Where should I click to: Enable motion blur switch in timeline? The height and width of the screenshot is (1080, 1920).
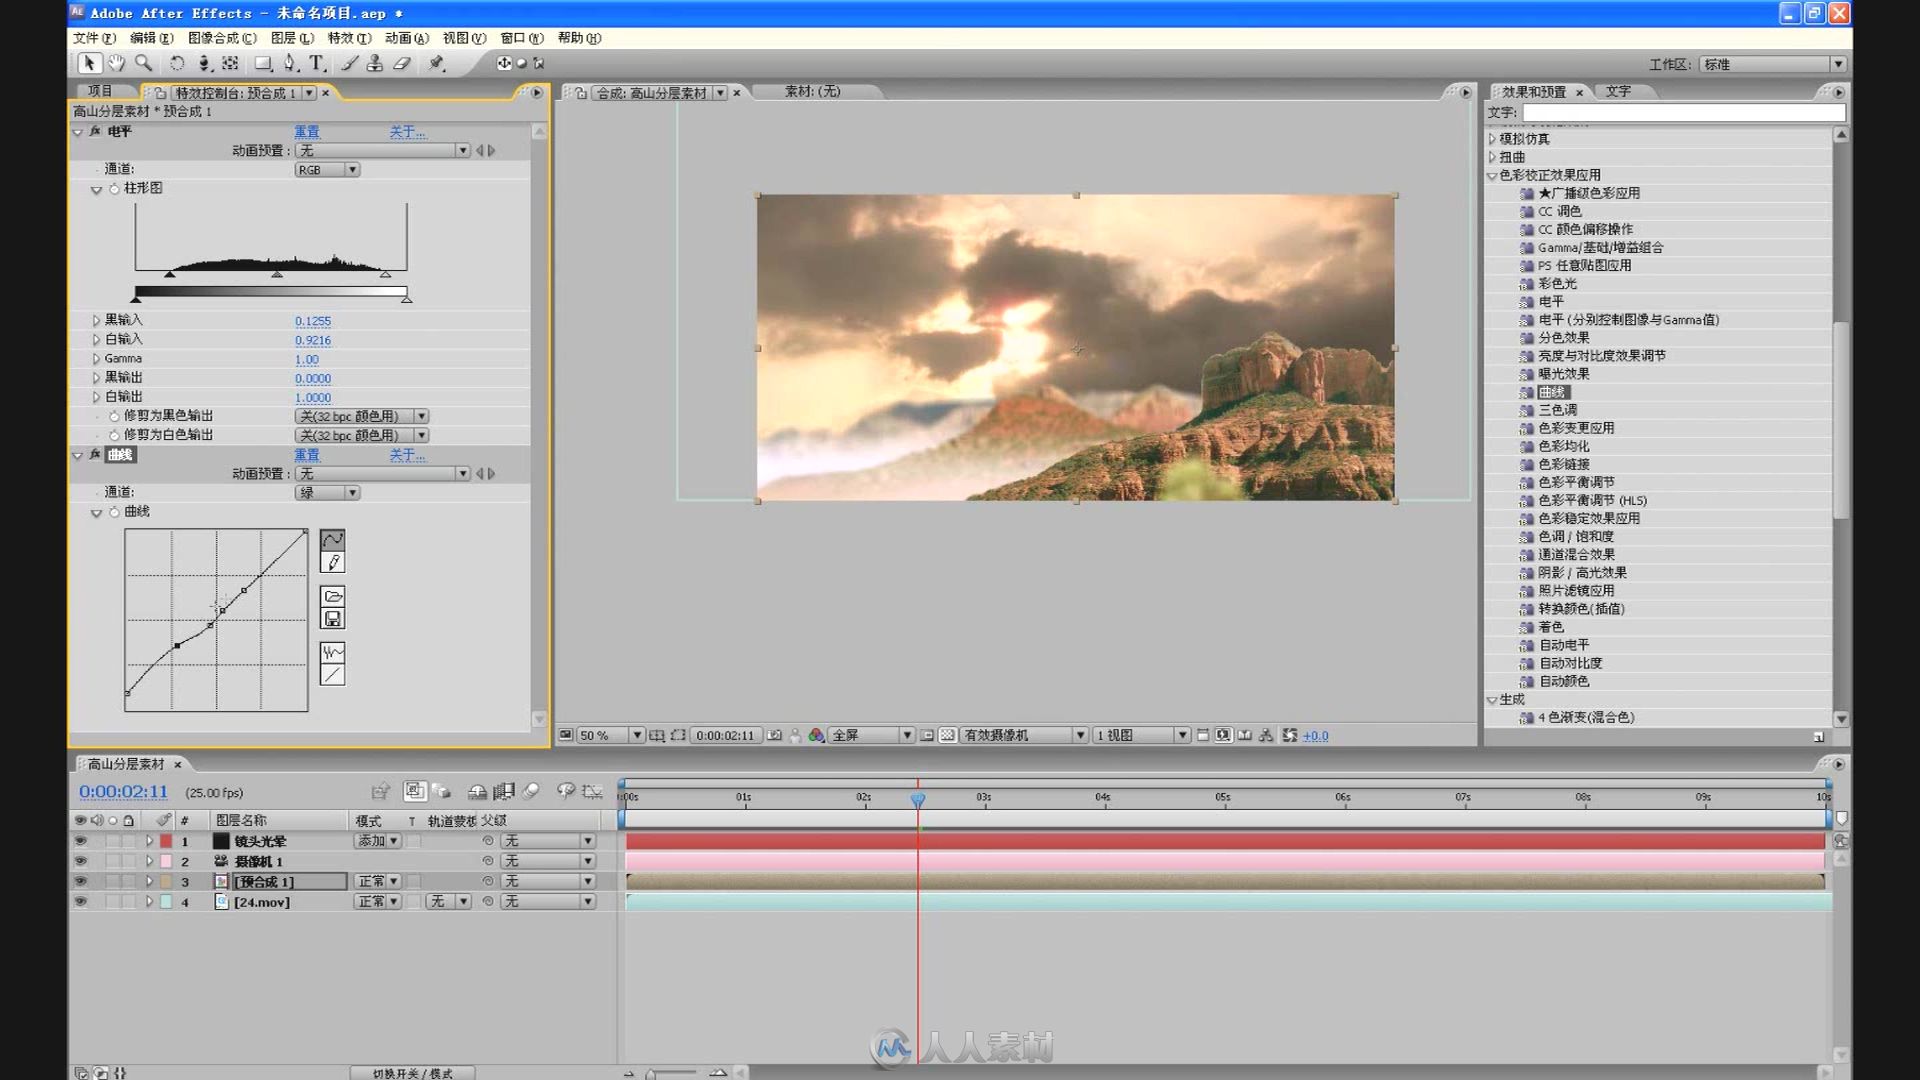tap(531, 791)
